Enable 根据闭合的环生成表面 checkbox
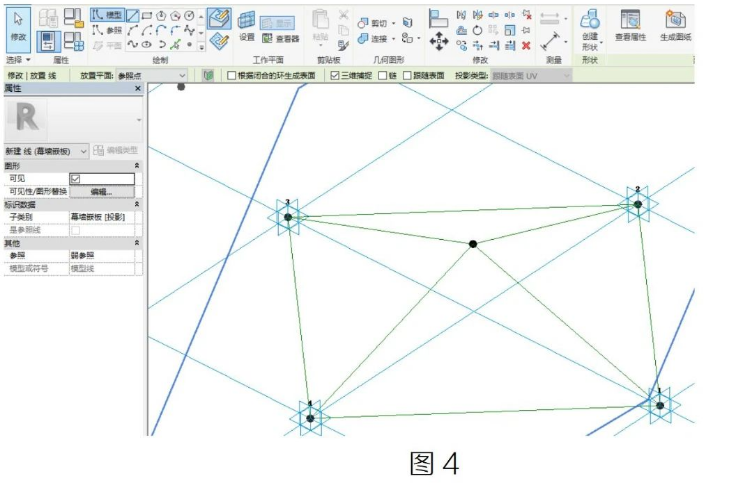Screen dimensions: 732x483 pos(231,76)
